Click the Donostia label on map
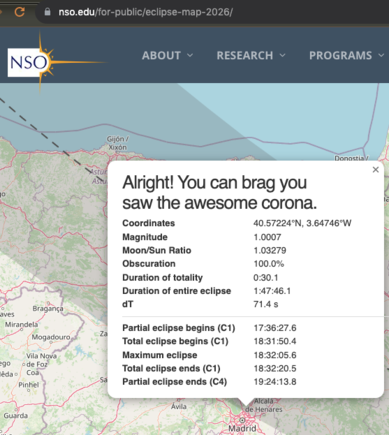The image size is (389, 435). click(x=351, y=158)
